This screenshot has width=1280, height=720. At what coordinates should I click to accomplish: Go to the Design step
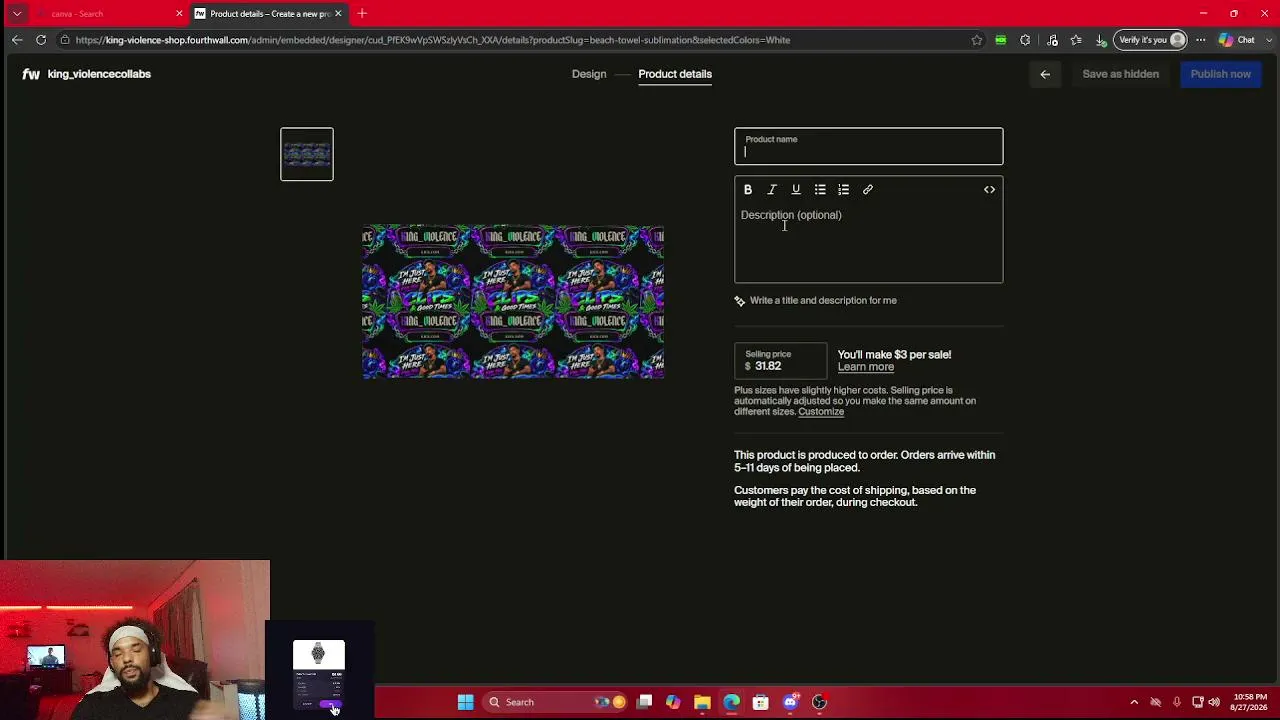point(589,74)
